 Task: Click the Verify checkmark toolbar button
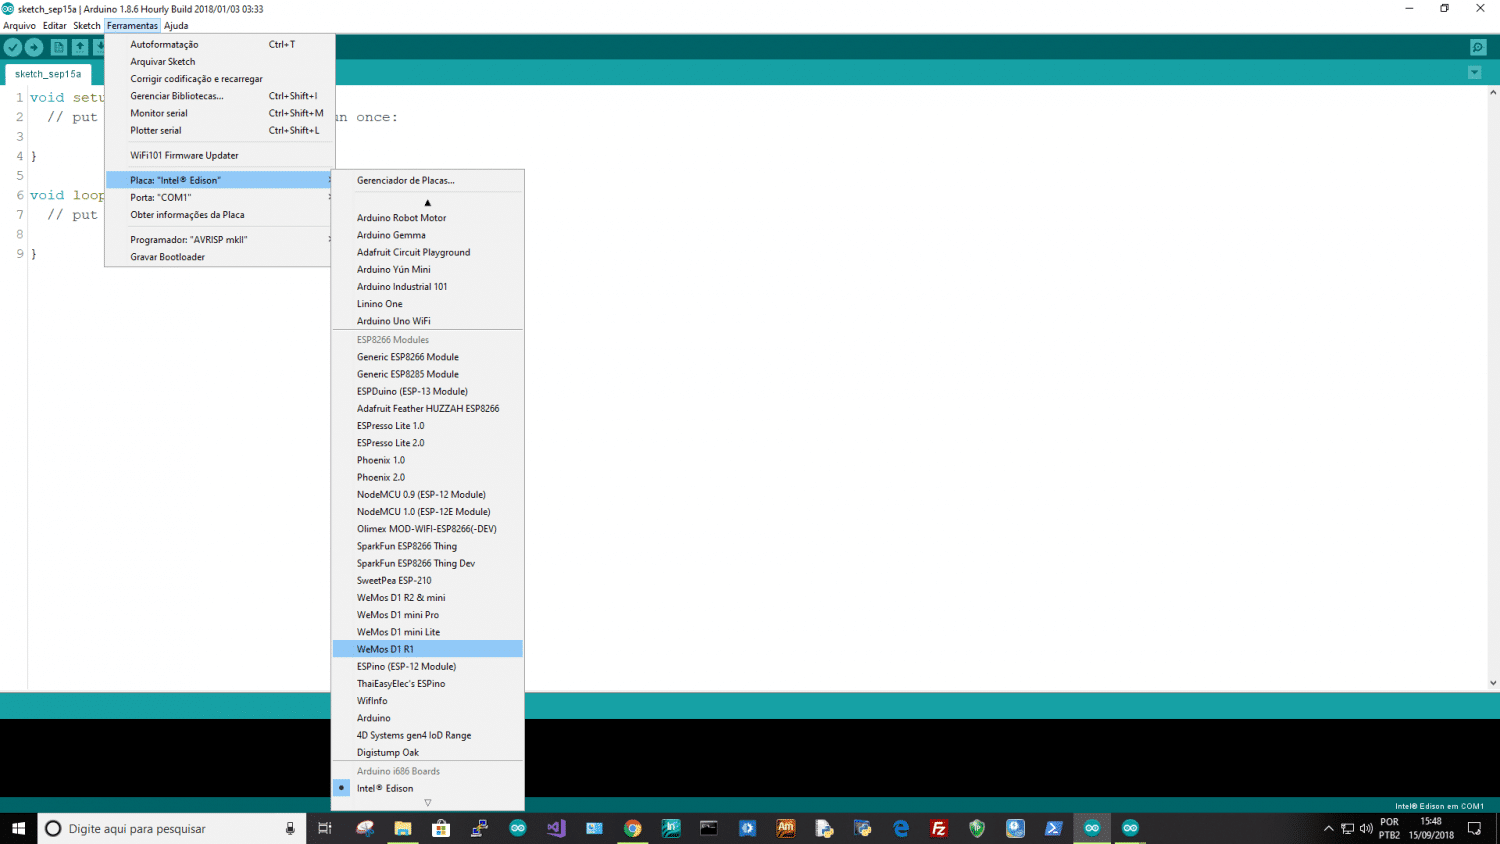[x=13, y=47]
